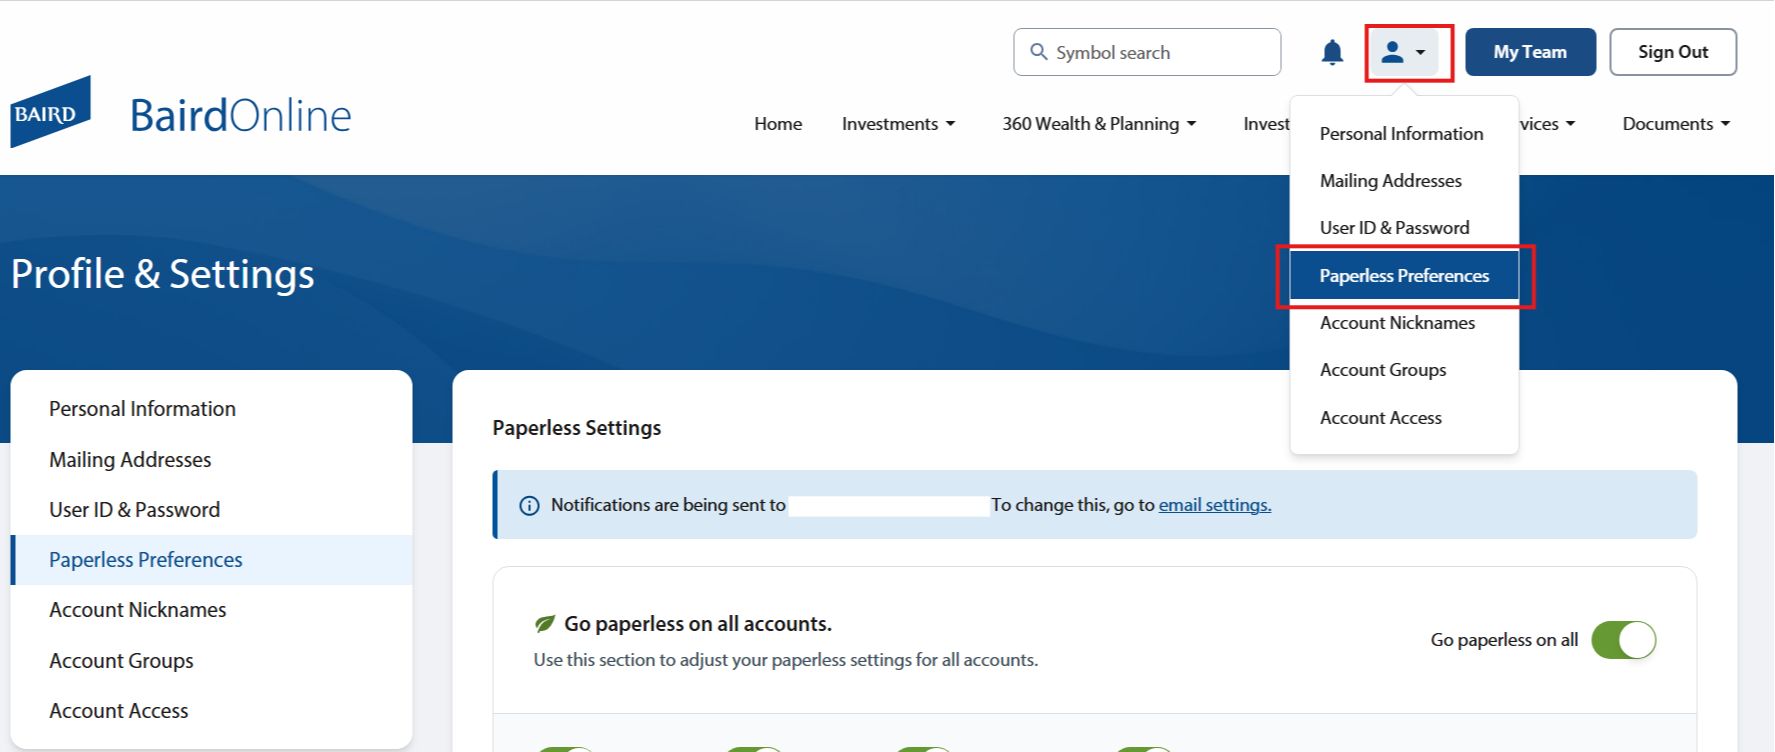Select Personal Information in dropdown menu
Screen dimensions: 1775x752
[x=1404, y=134]
